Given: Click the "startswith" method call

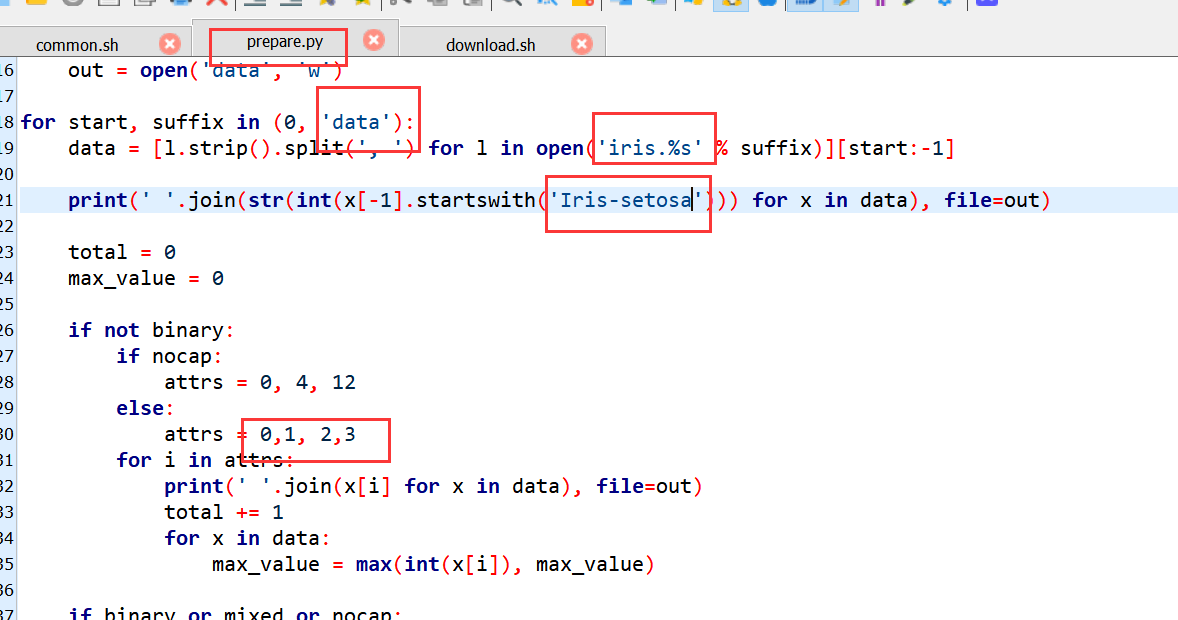Looking at the screenshot, I should tap(476, 201).
